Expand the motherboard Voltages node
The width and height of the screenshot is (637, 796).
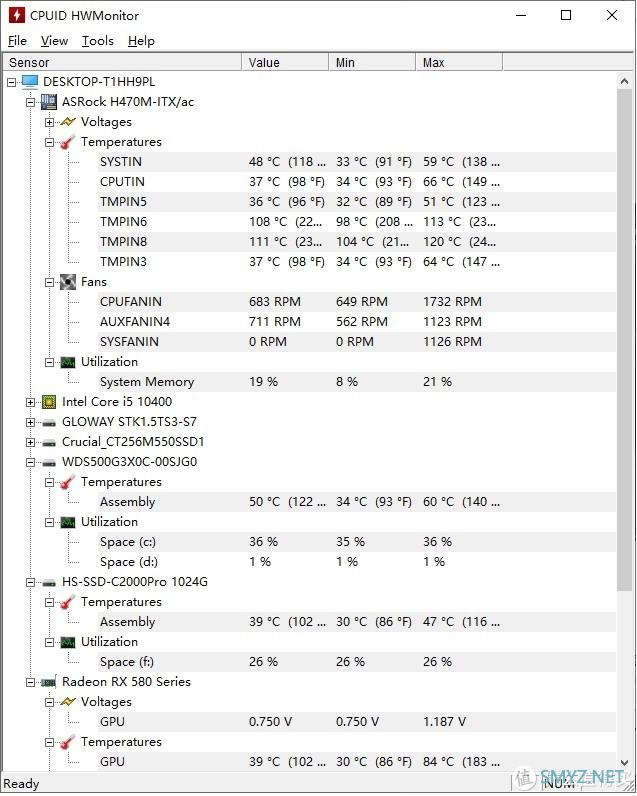[x=49, y=122]
